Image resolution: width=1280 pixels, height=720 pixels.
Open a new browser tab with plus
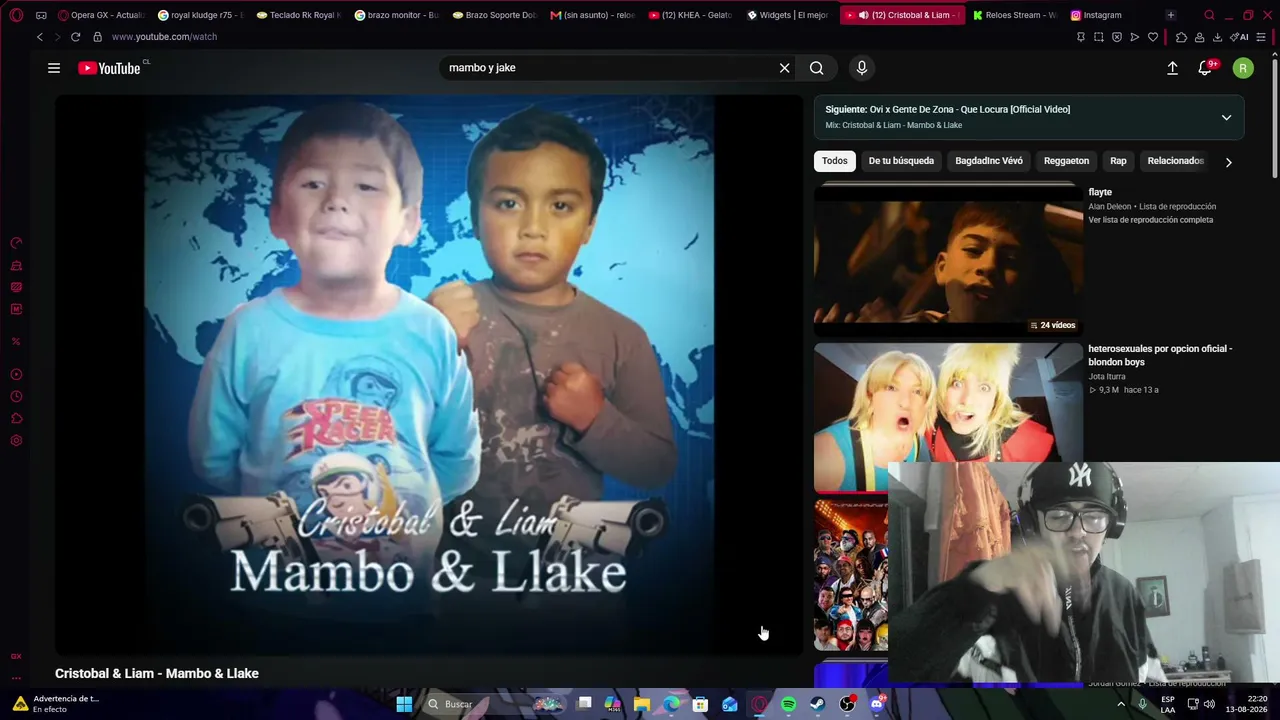(1170, 15)
